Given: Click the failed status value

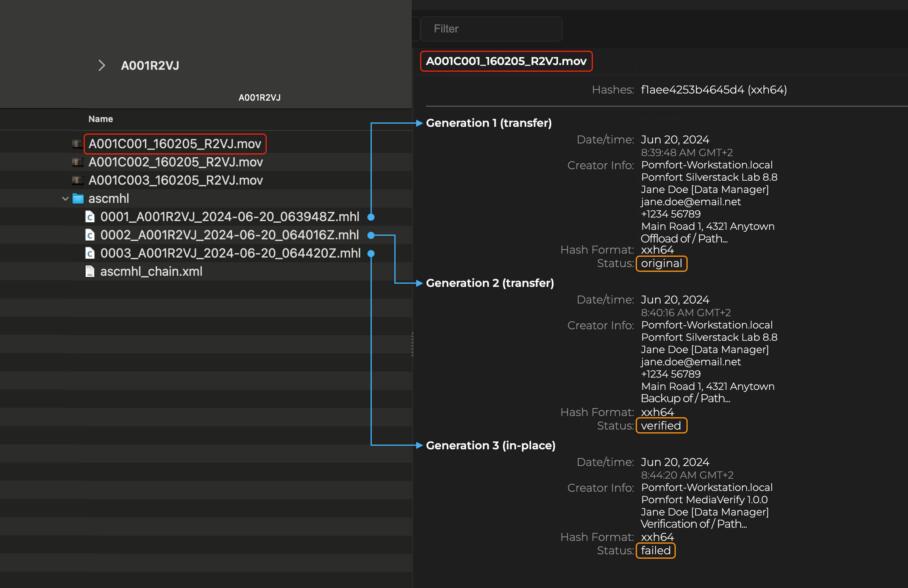Looking at the screenshot, I should click(656, 551).
